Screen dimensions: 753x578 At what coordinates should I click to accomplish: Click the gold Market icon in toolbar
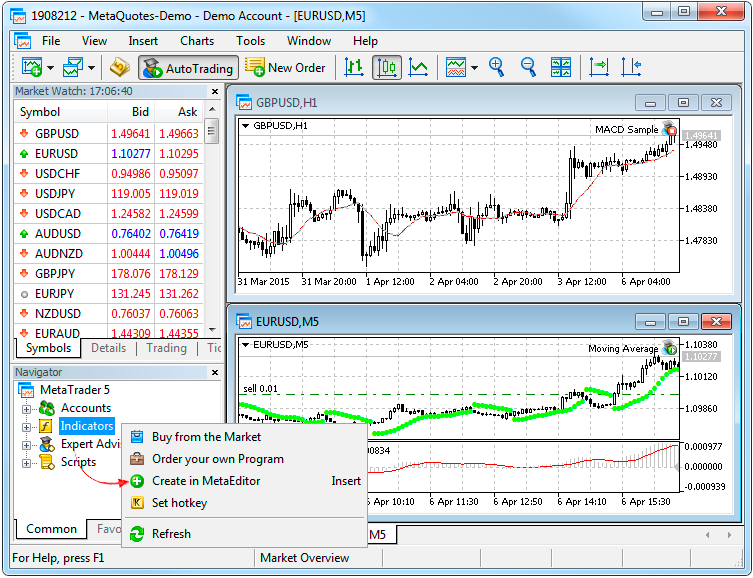(120, 67)
